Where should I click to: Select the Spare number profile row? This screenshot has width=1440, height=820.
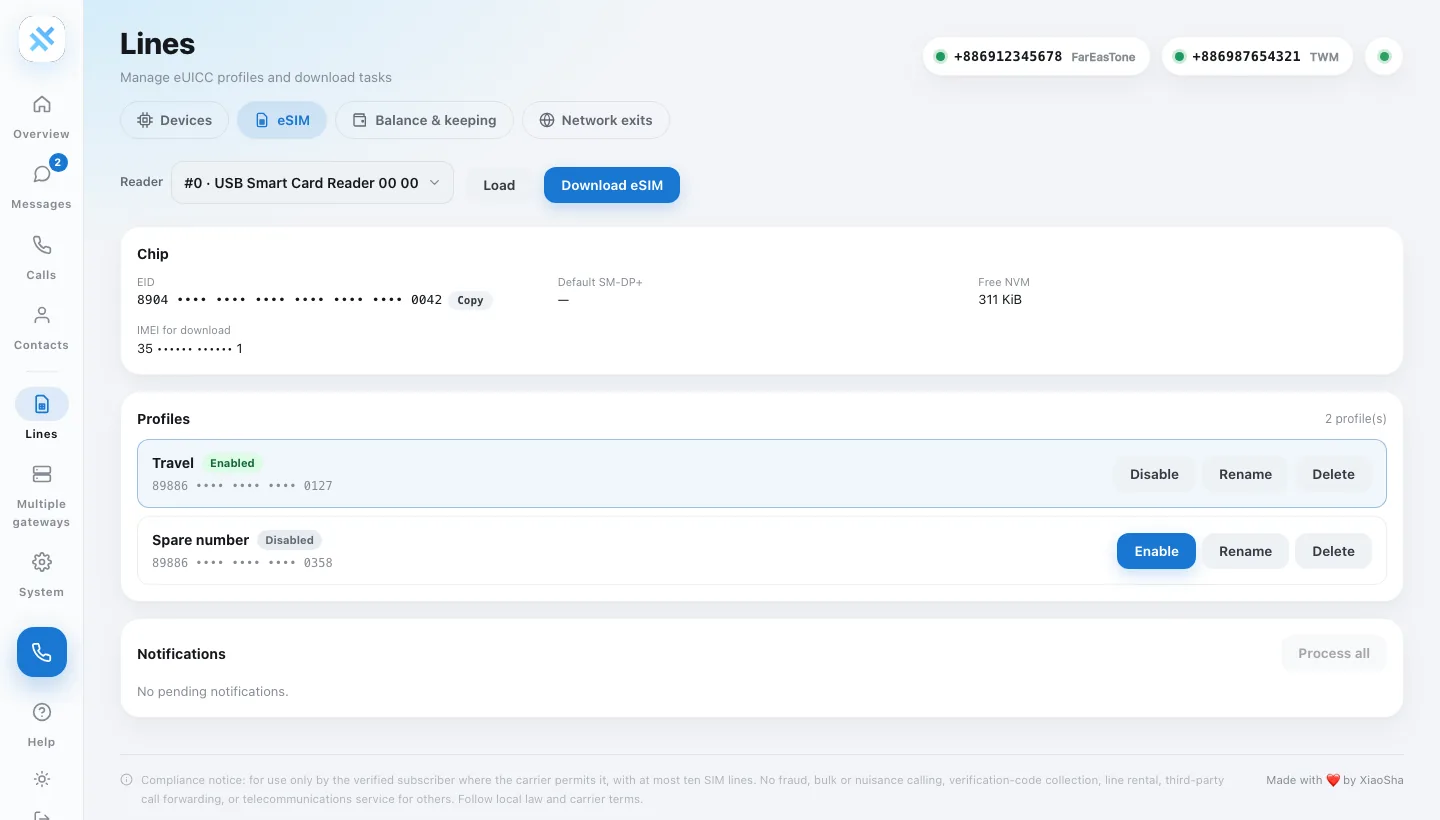(762, 551)
